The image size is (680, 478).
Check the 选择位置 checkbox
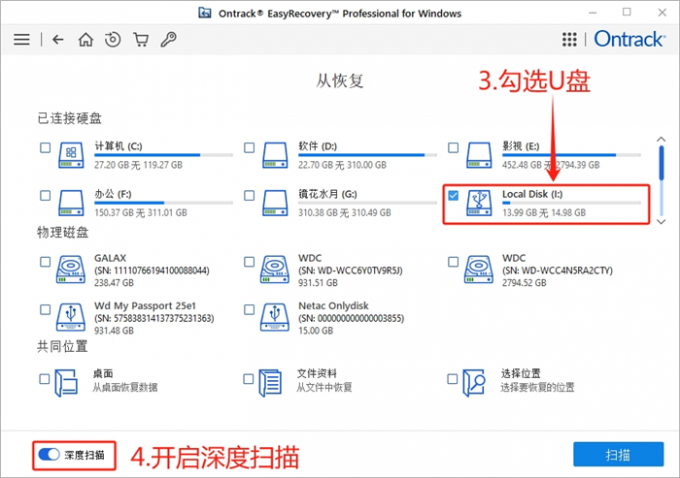click(452, 379)
